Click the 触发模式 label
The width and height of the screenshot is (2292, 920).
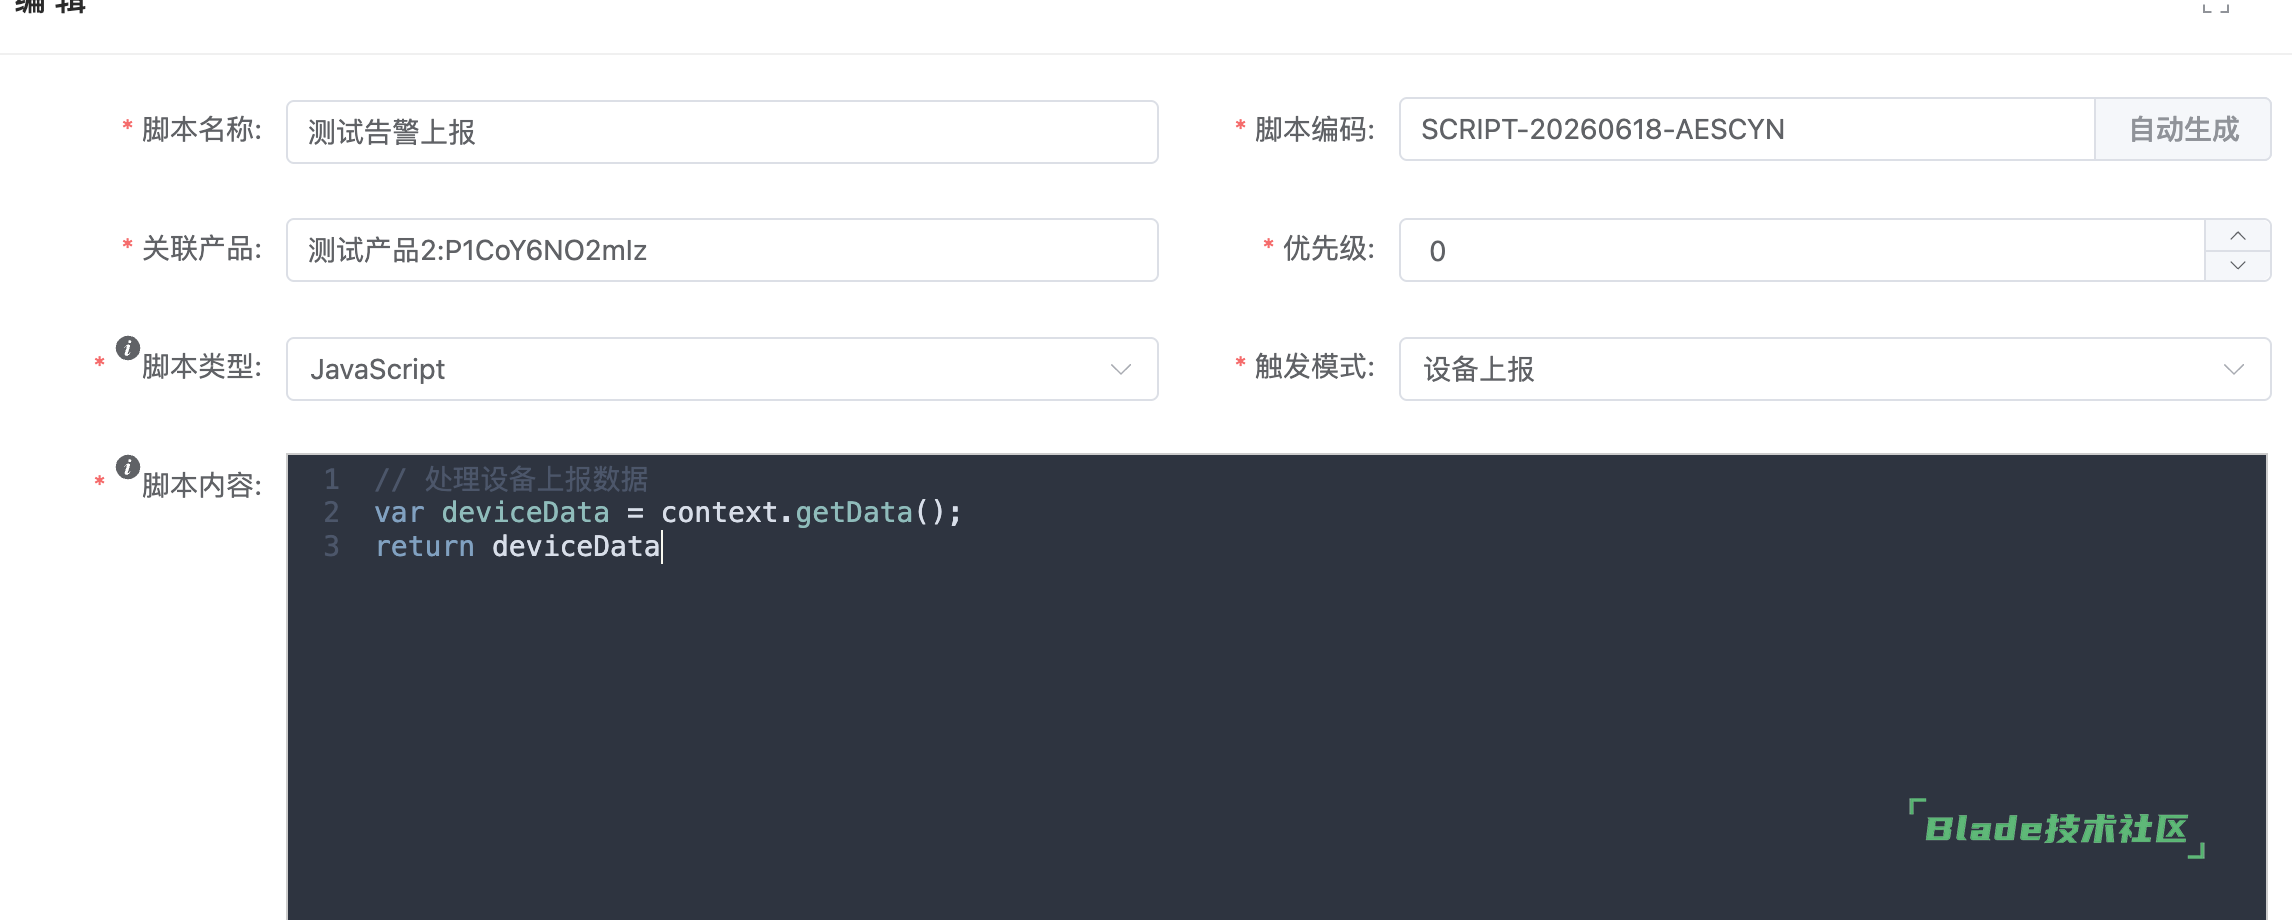[1314, 367]
